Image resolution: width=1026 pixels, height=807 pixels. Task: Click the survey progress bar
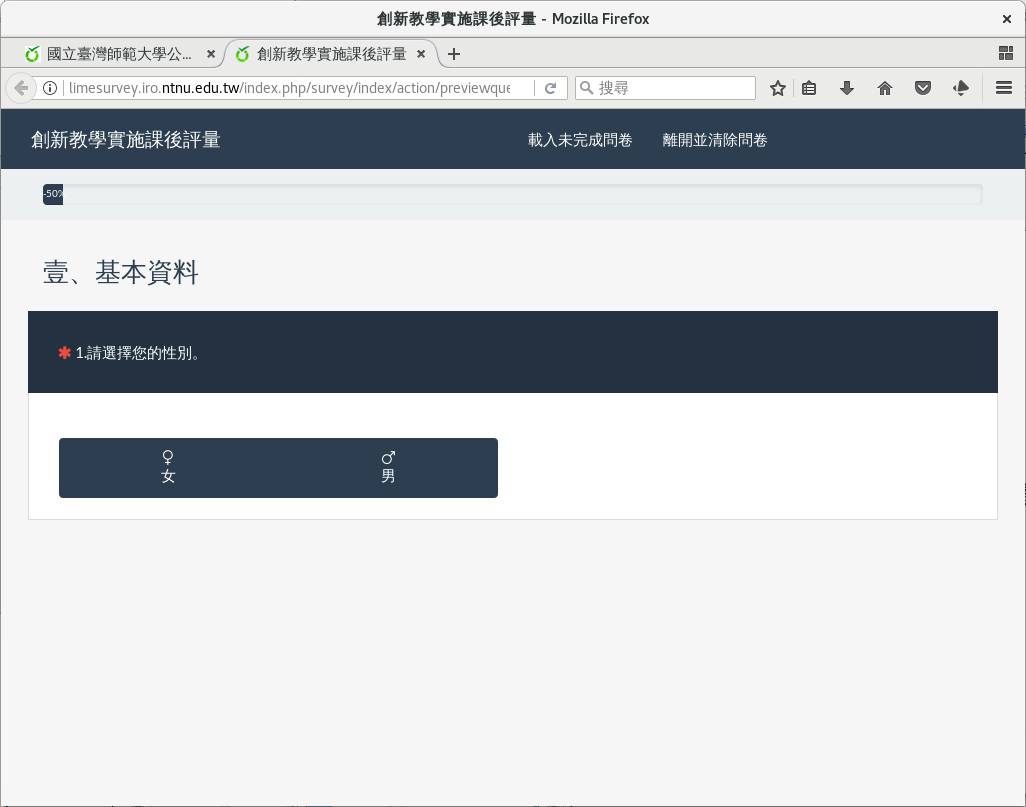512,194
